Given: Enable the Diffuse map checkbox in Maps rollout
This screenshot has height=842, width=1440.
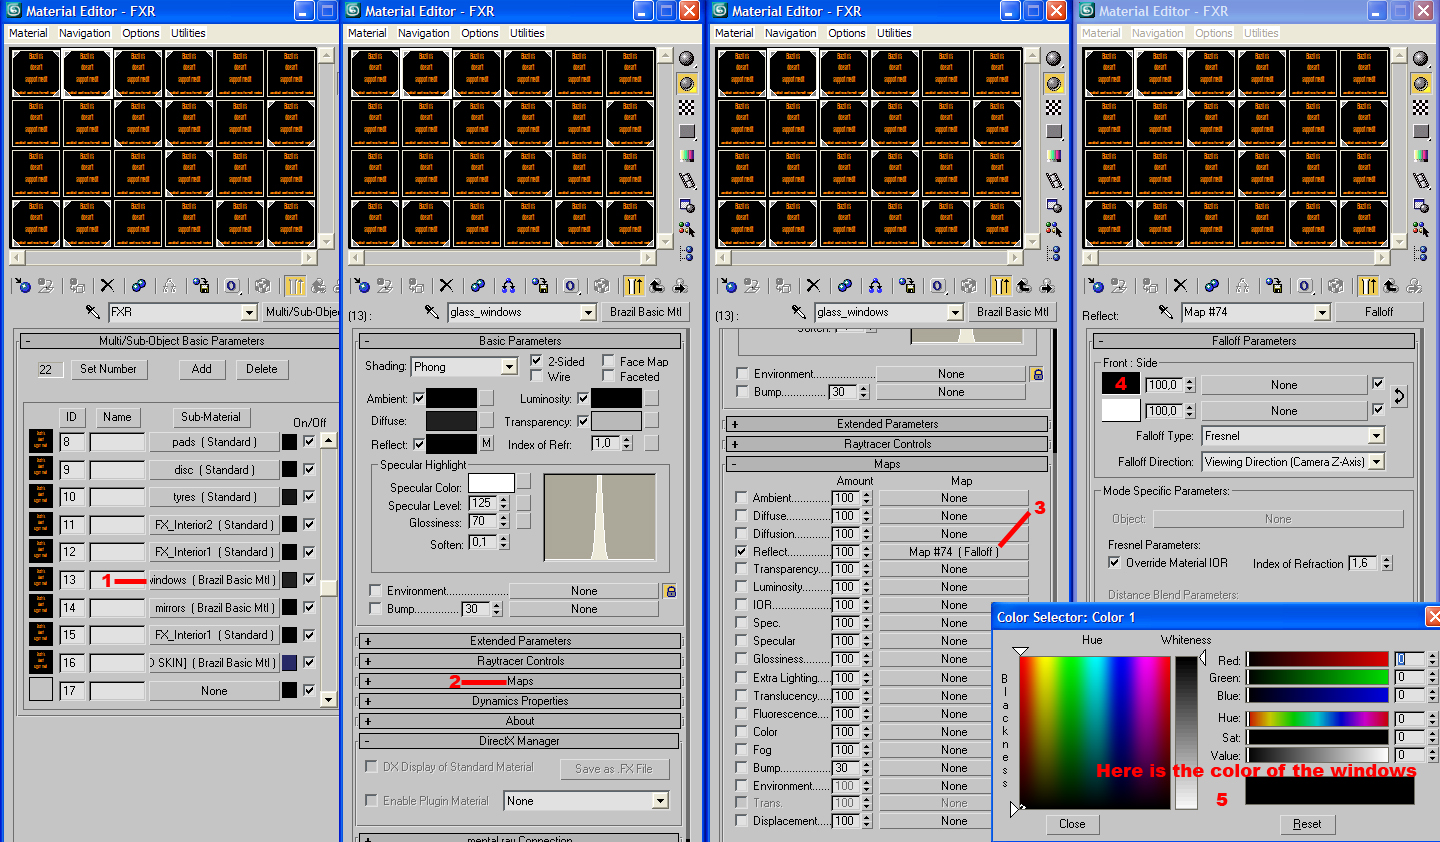Looking at the screenshot, I should (741, 516).
